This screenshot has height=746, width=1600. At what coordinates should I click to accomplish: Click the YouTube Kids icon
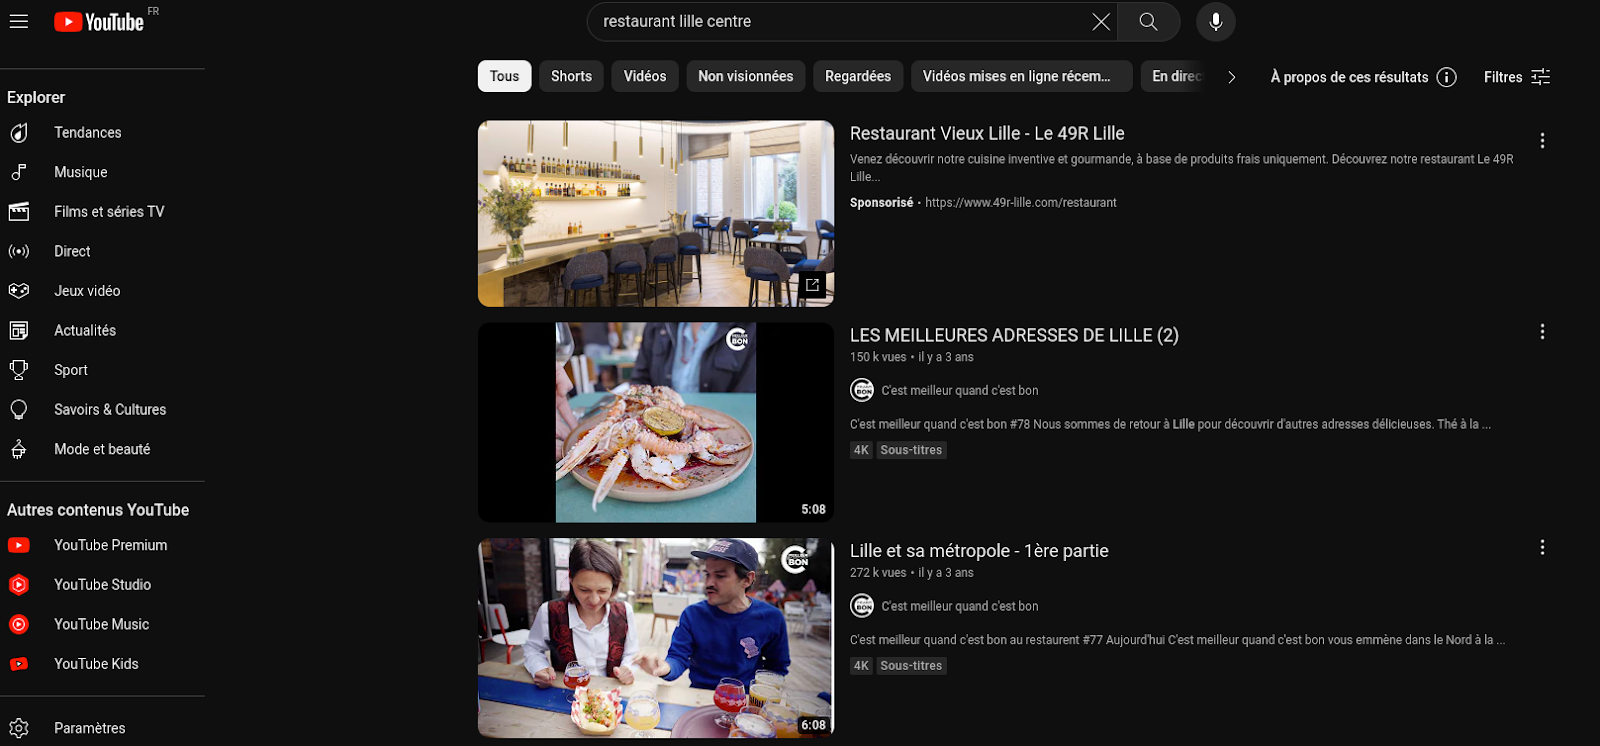[19, 664]
